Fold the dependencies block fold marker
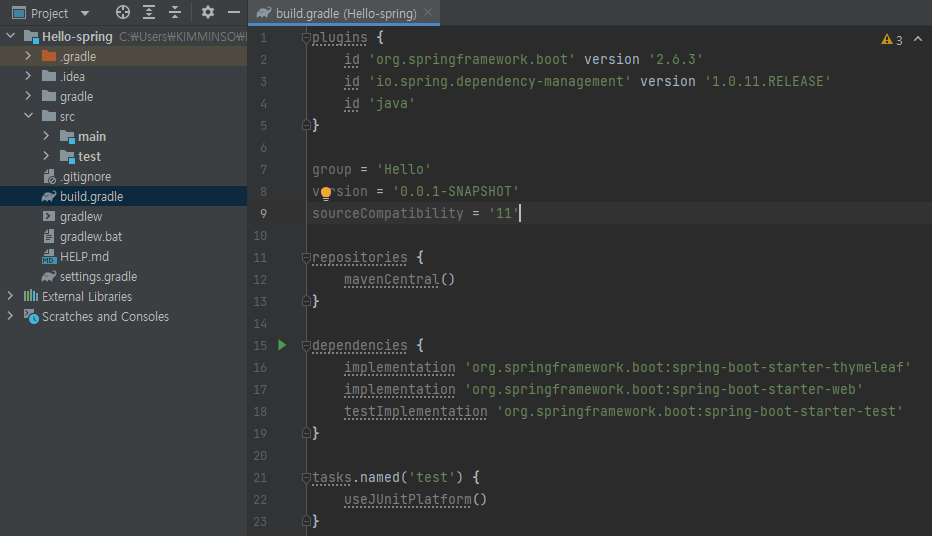The image size is (932, 536). 306,346
